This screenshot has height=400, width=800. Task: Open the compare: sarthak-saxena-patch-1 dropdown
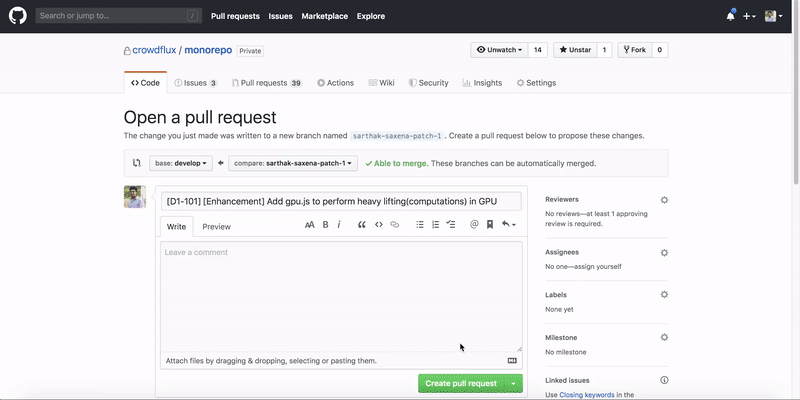(293, 163)
